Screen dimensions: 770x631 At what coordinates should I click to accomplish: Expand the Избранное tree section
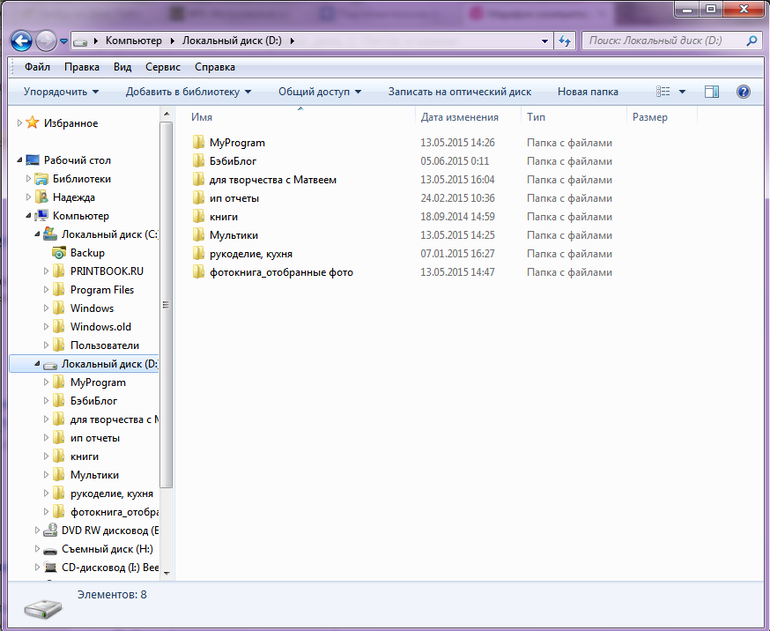pyautogui.click(x=19, y=123)
